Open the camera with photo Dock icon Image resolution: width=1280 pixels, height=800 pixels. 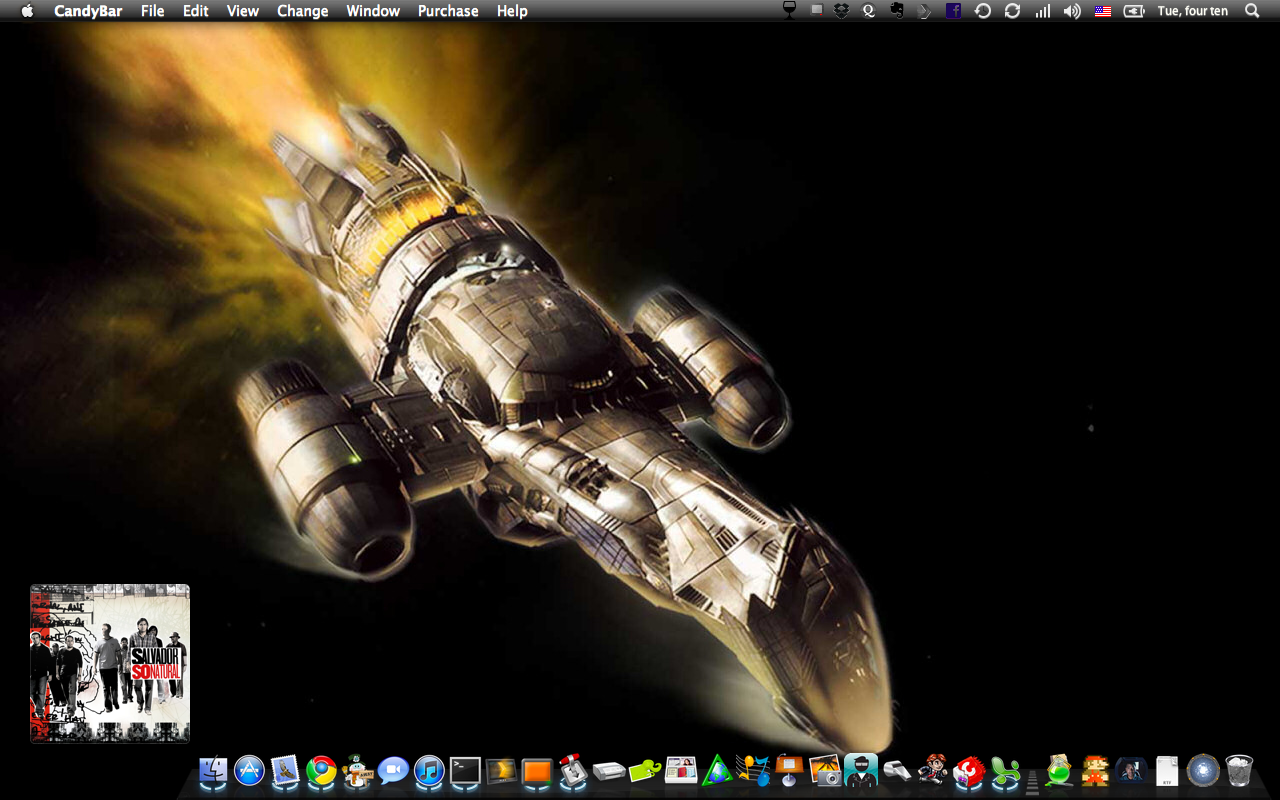coord(825,770)
